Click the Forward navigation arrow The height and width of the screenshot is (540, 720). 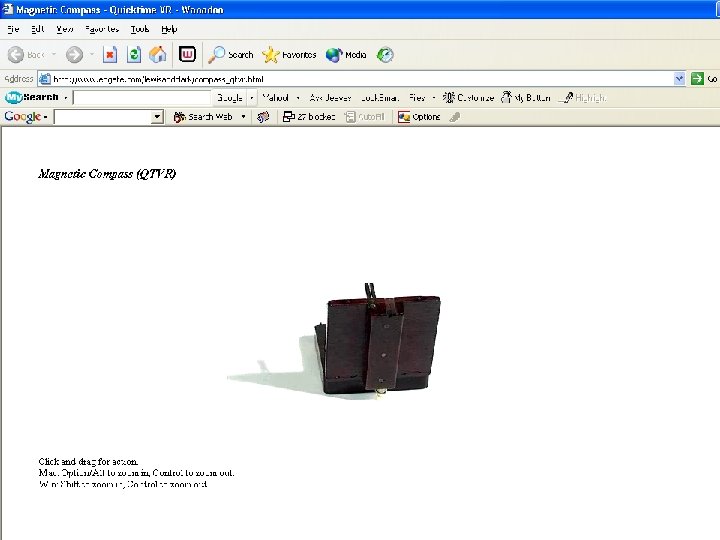pyautogui.click(x=74, y=55)
